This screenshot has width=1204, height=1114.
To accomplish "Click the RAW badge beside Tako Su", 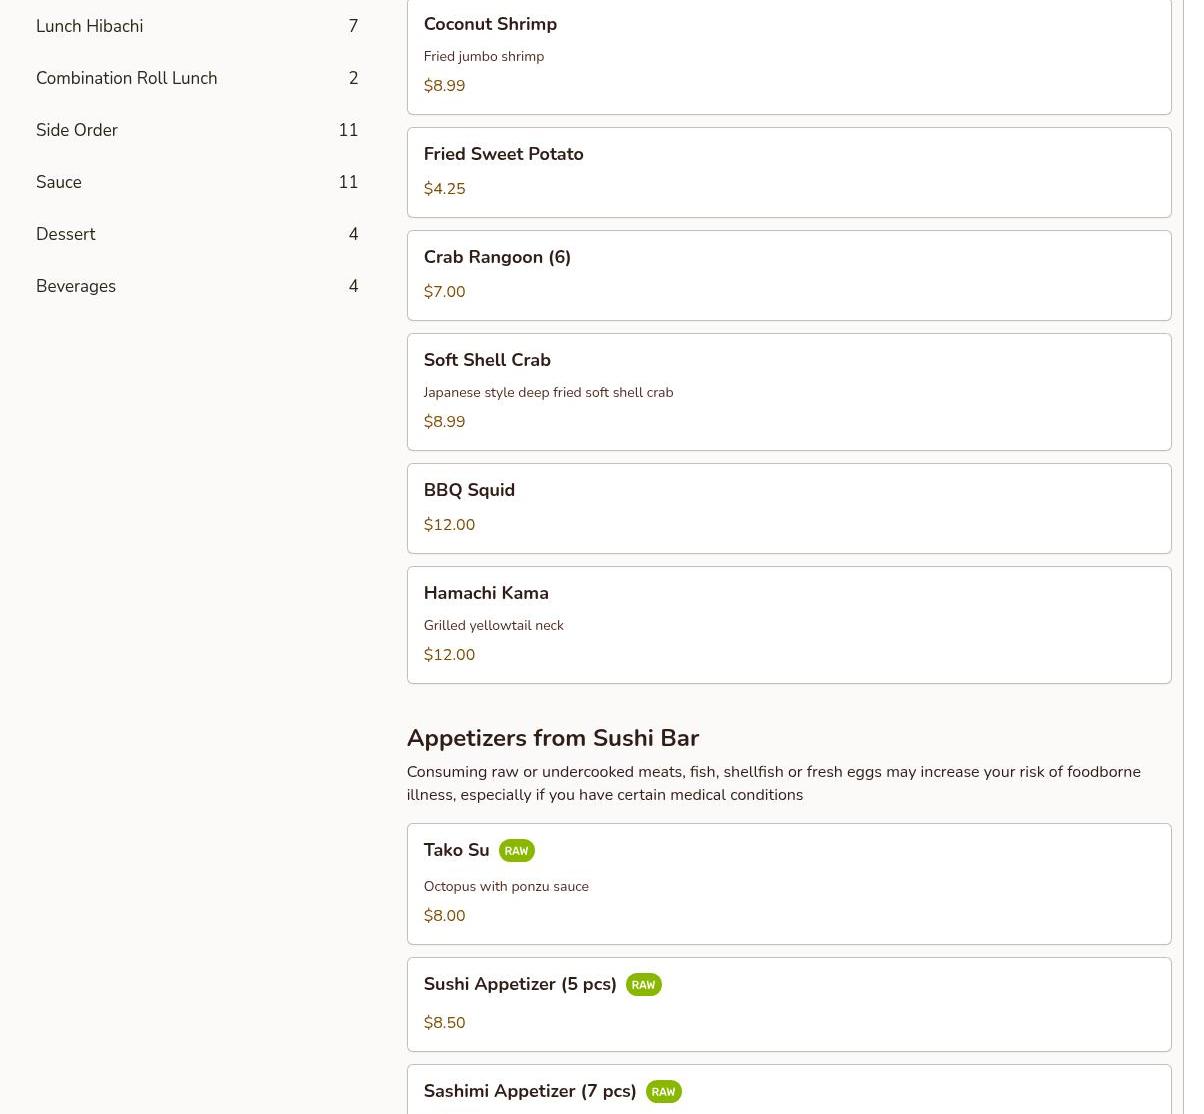I will point(516,851).
